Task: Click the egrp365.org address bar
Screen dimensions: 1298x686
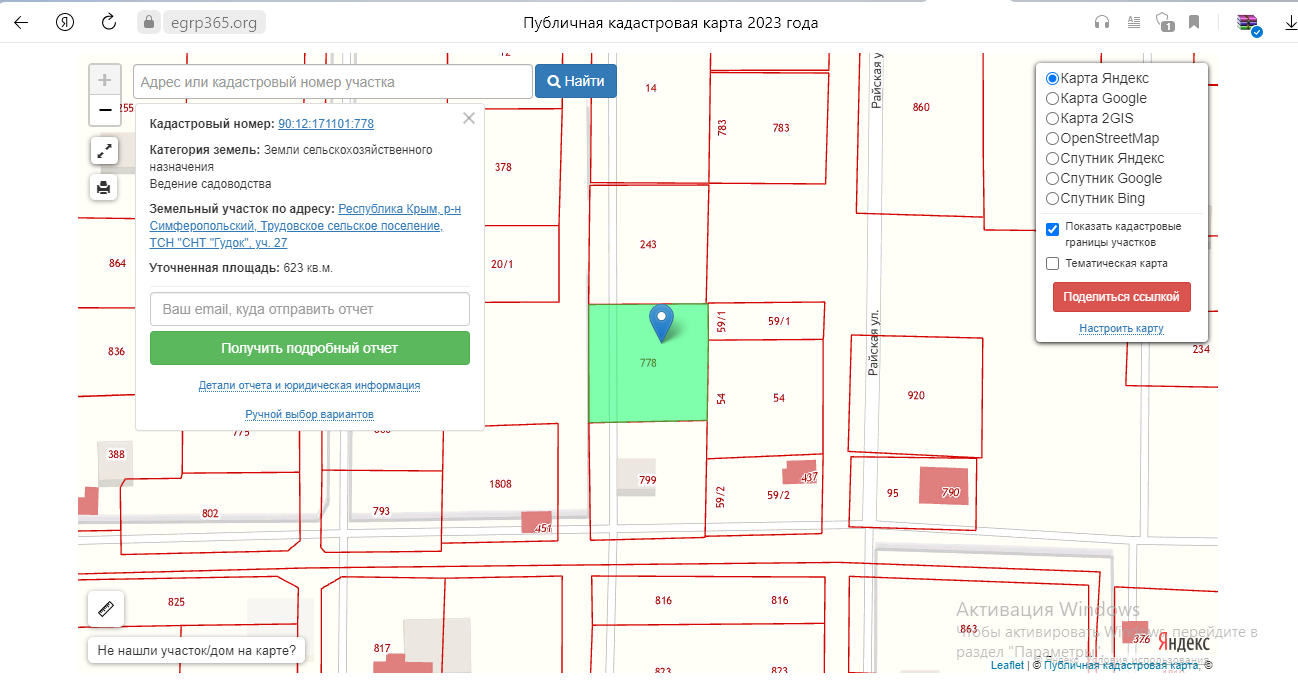Action: [x=212, y=22]
